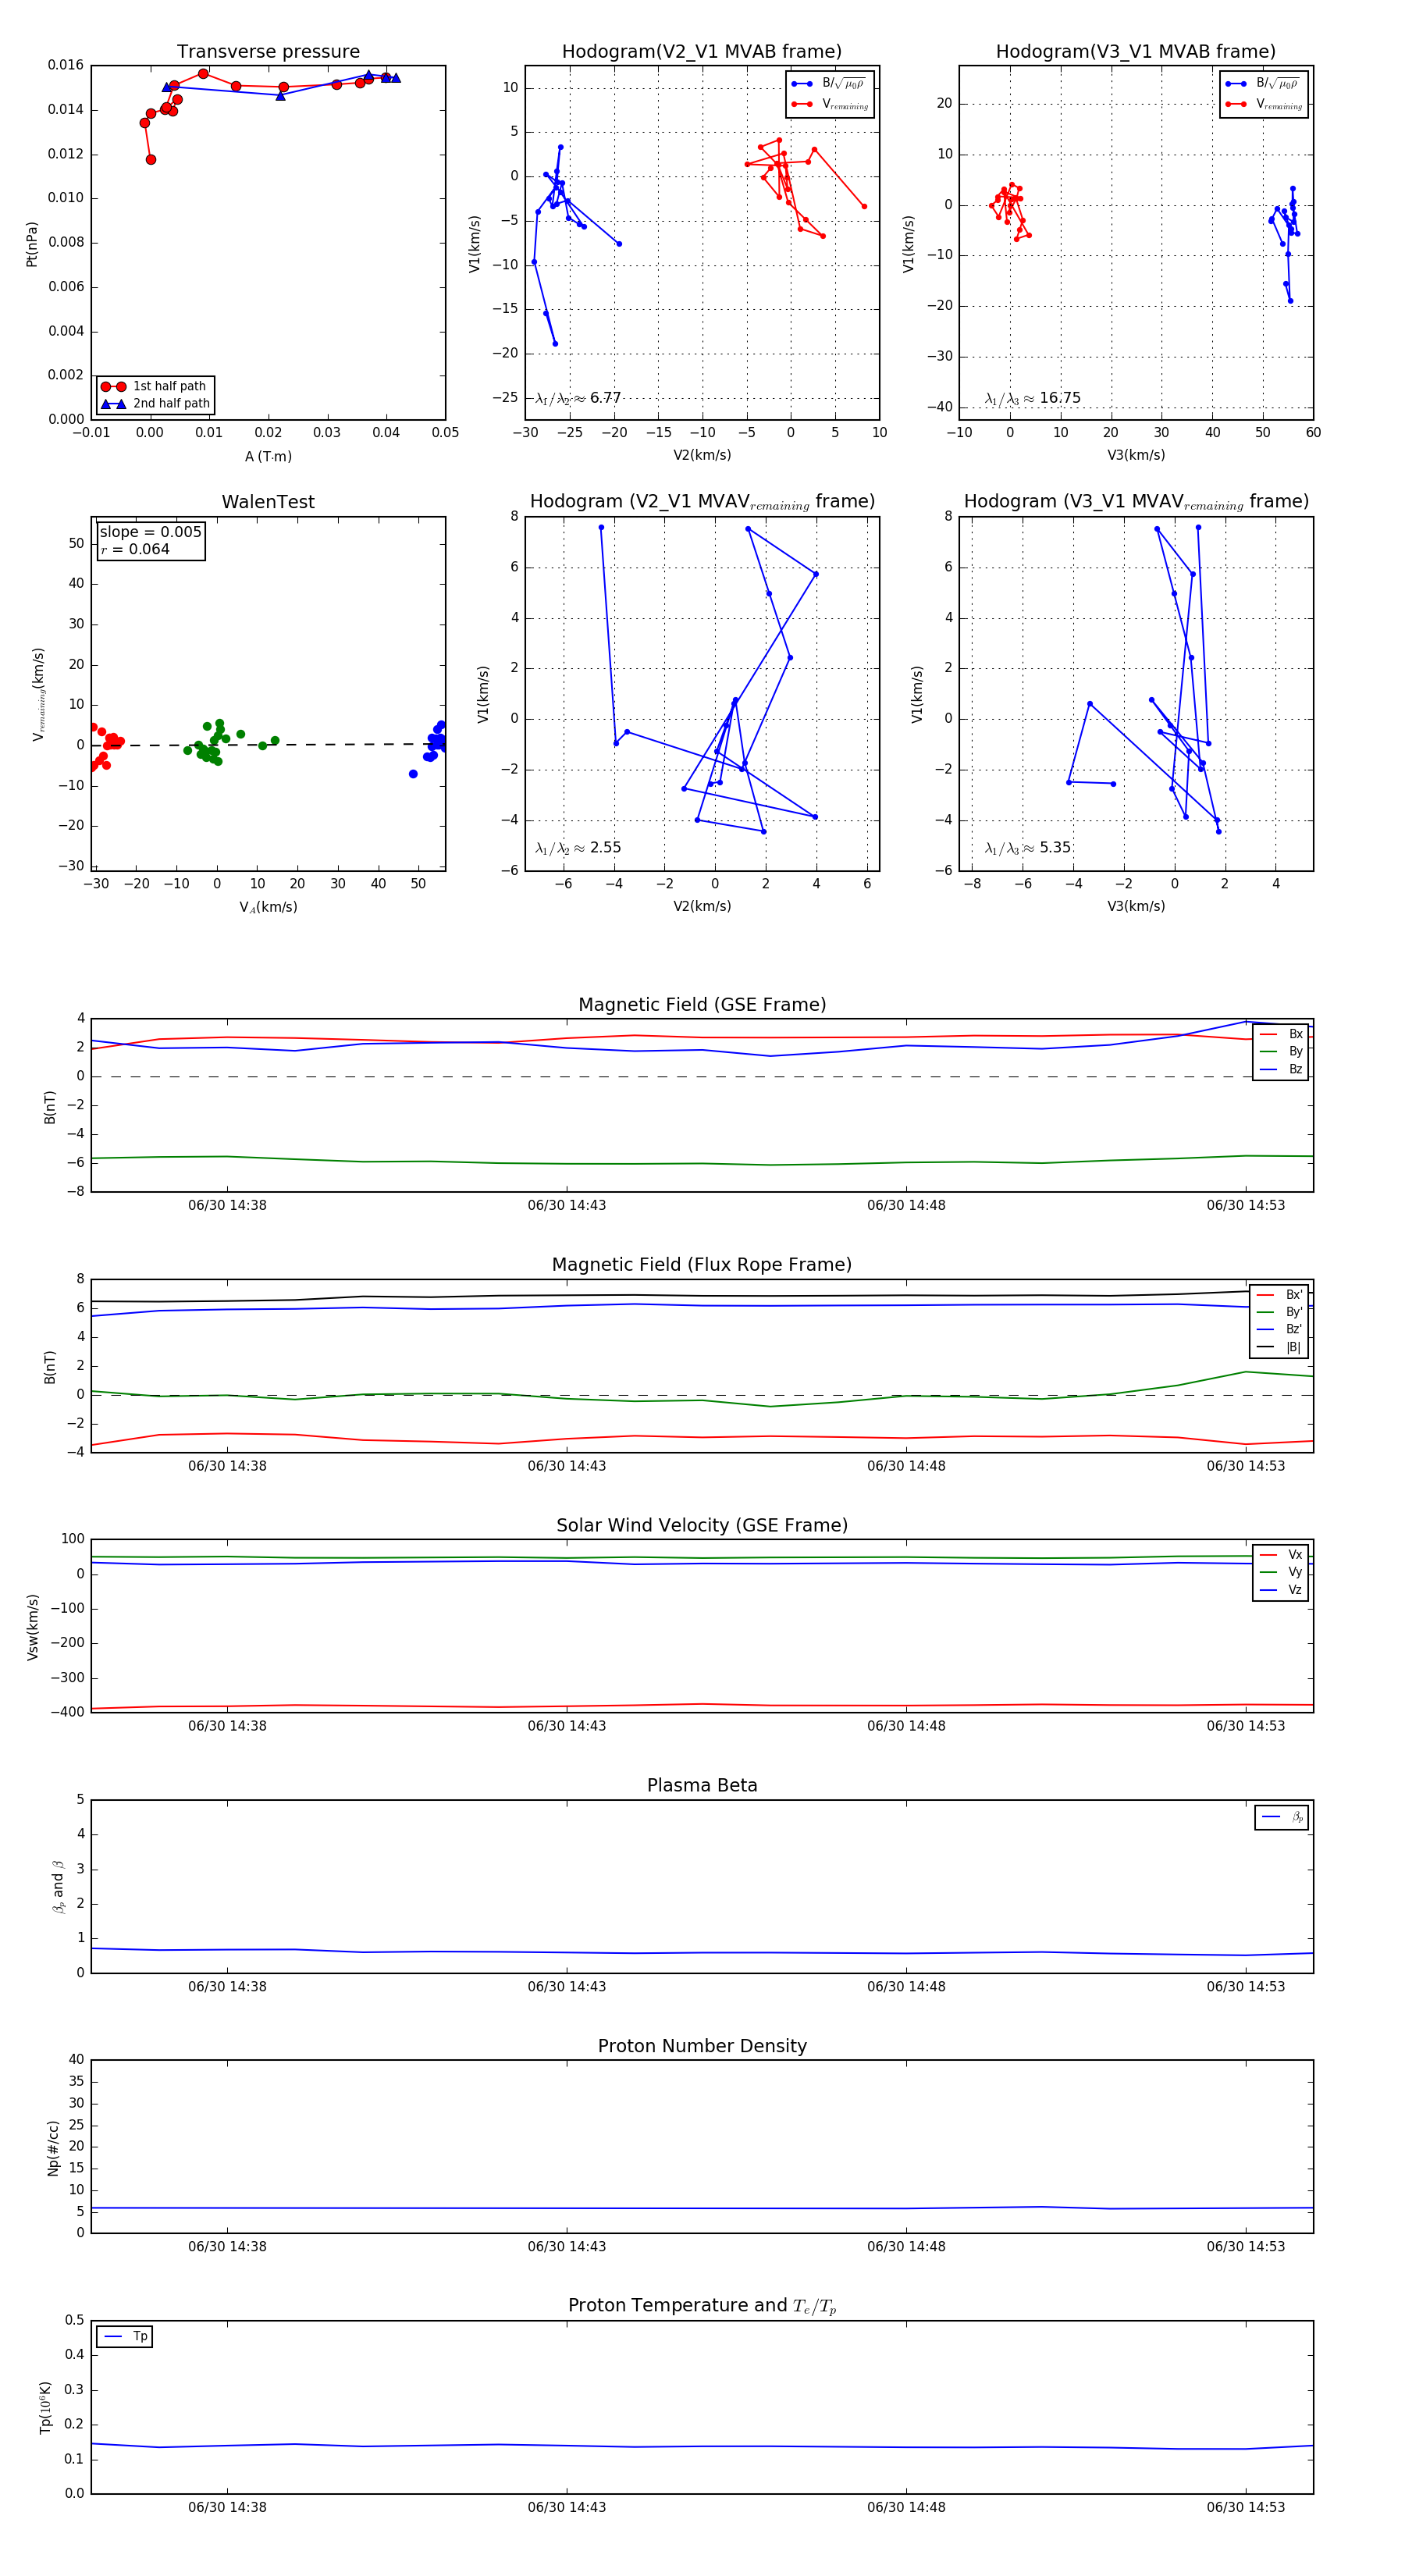Select the "Proton Number Density" title

tap(702, 2046)
